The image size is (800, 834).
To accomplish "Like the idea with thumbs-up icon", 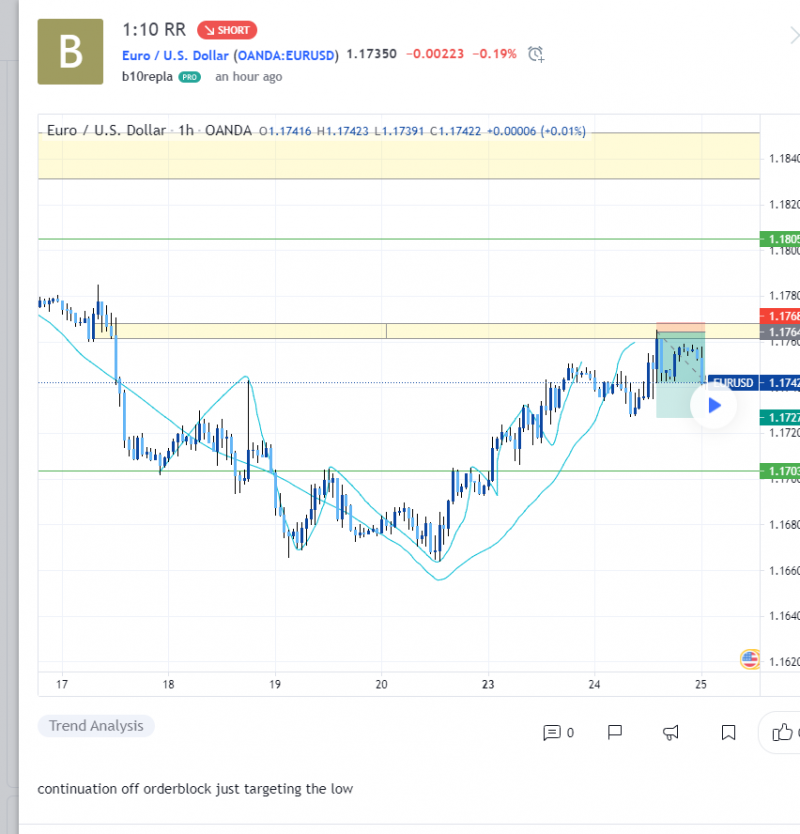I will [x=782, y=733].
